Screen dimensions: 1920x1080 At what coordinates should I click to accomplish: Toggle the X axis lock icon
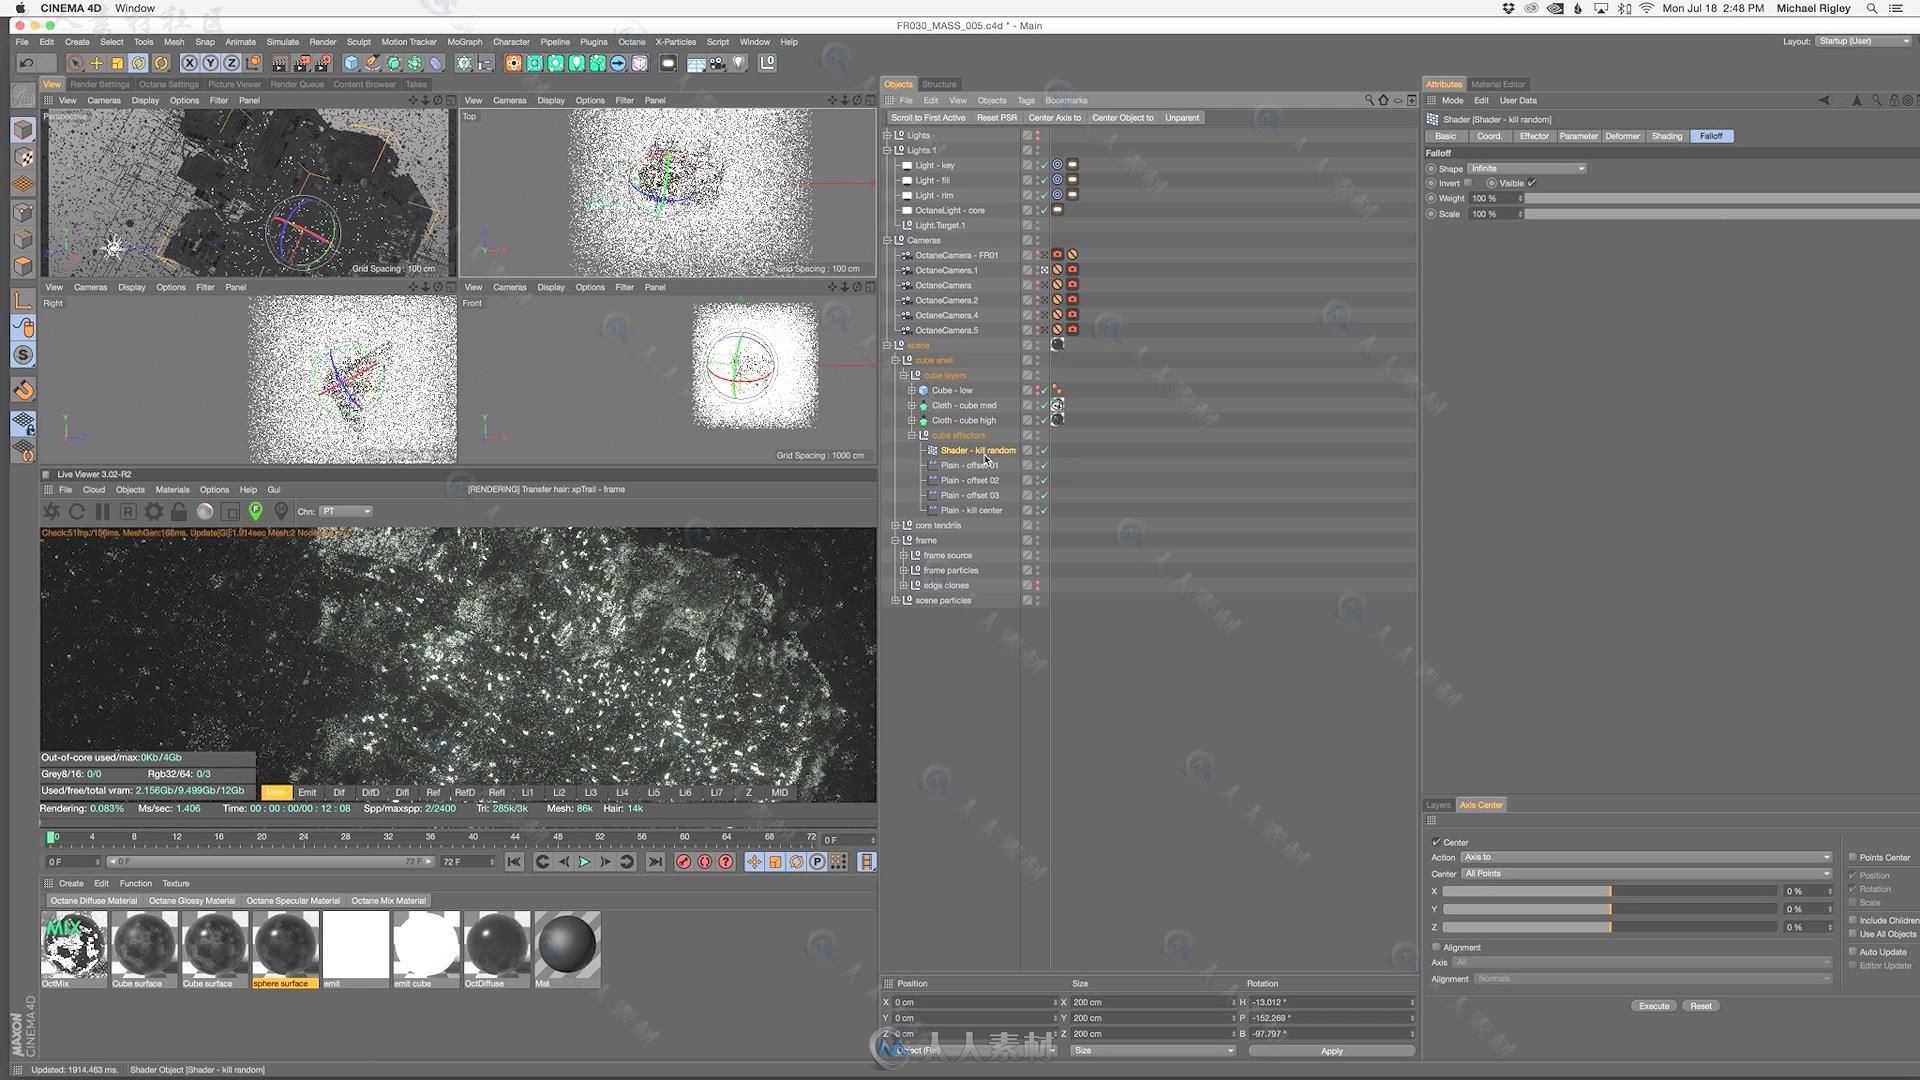(190, 63)
